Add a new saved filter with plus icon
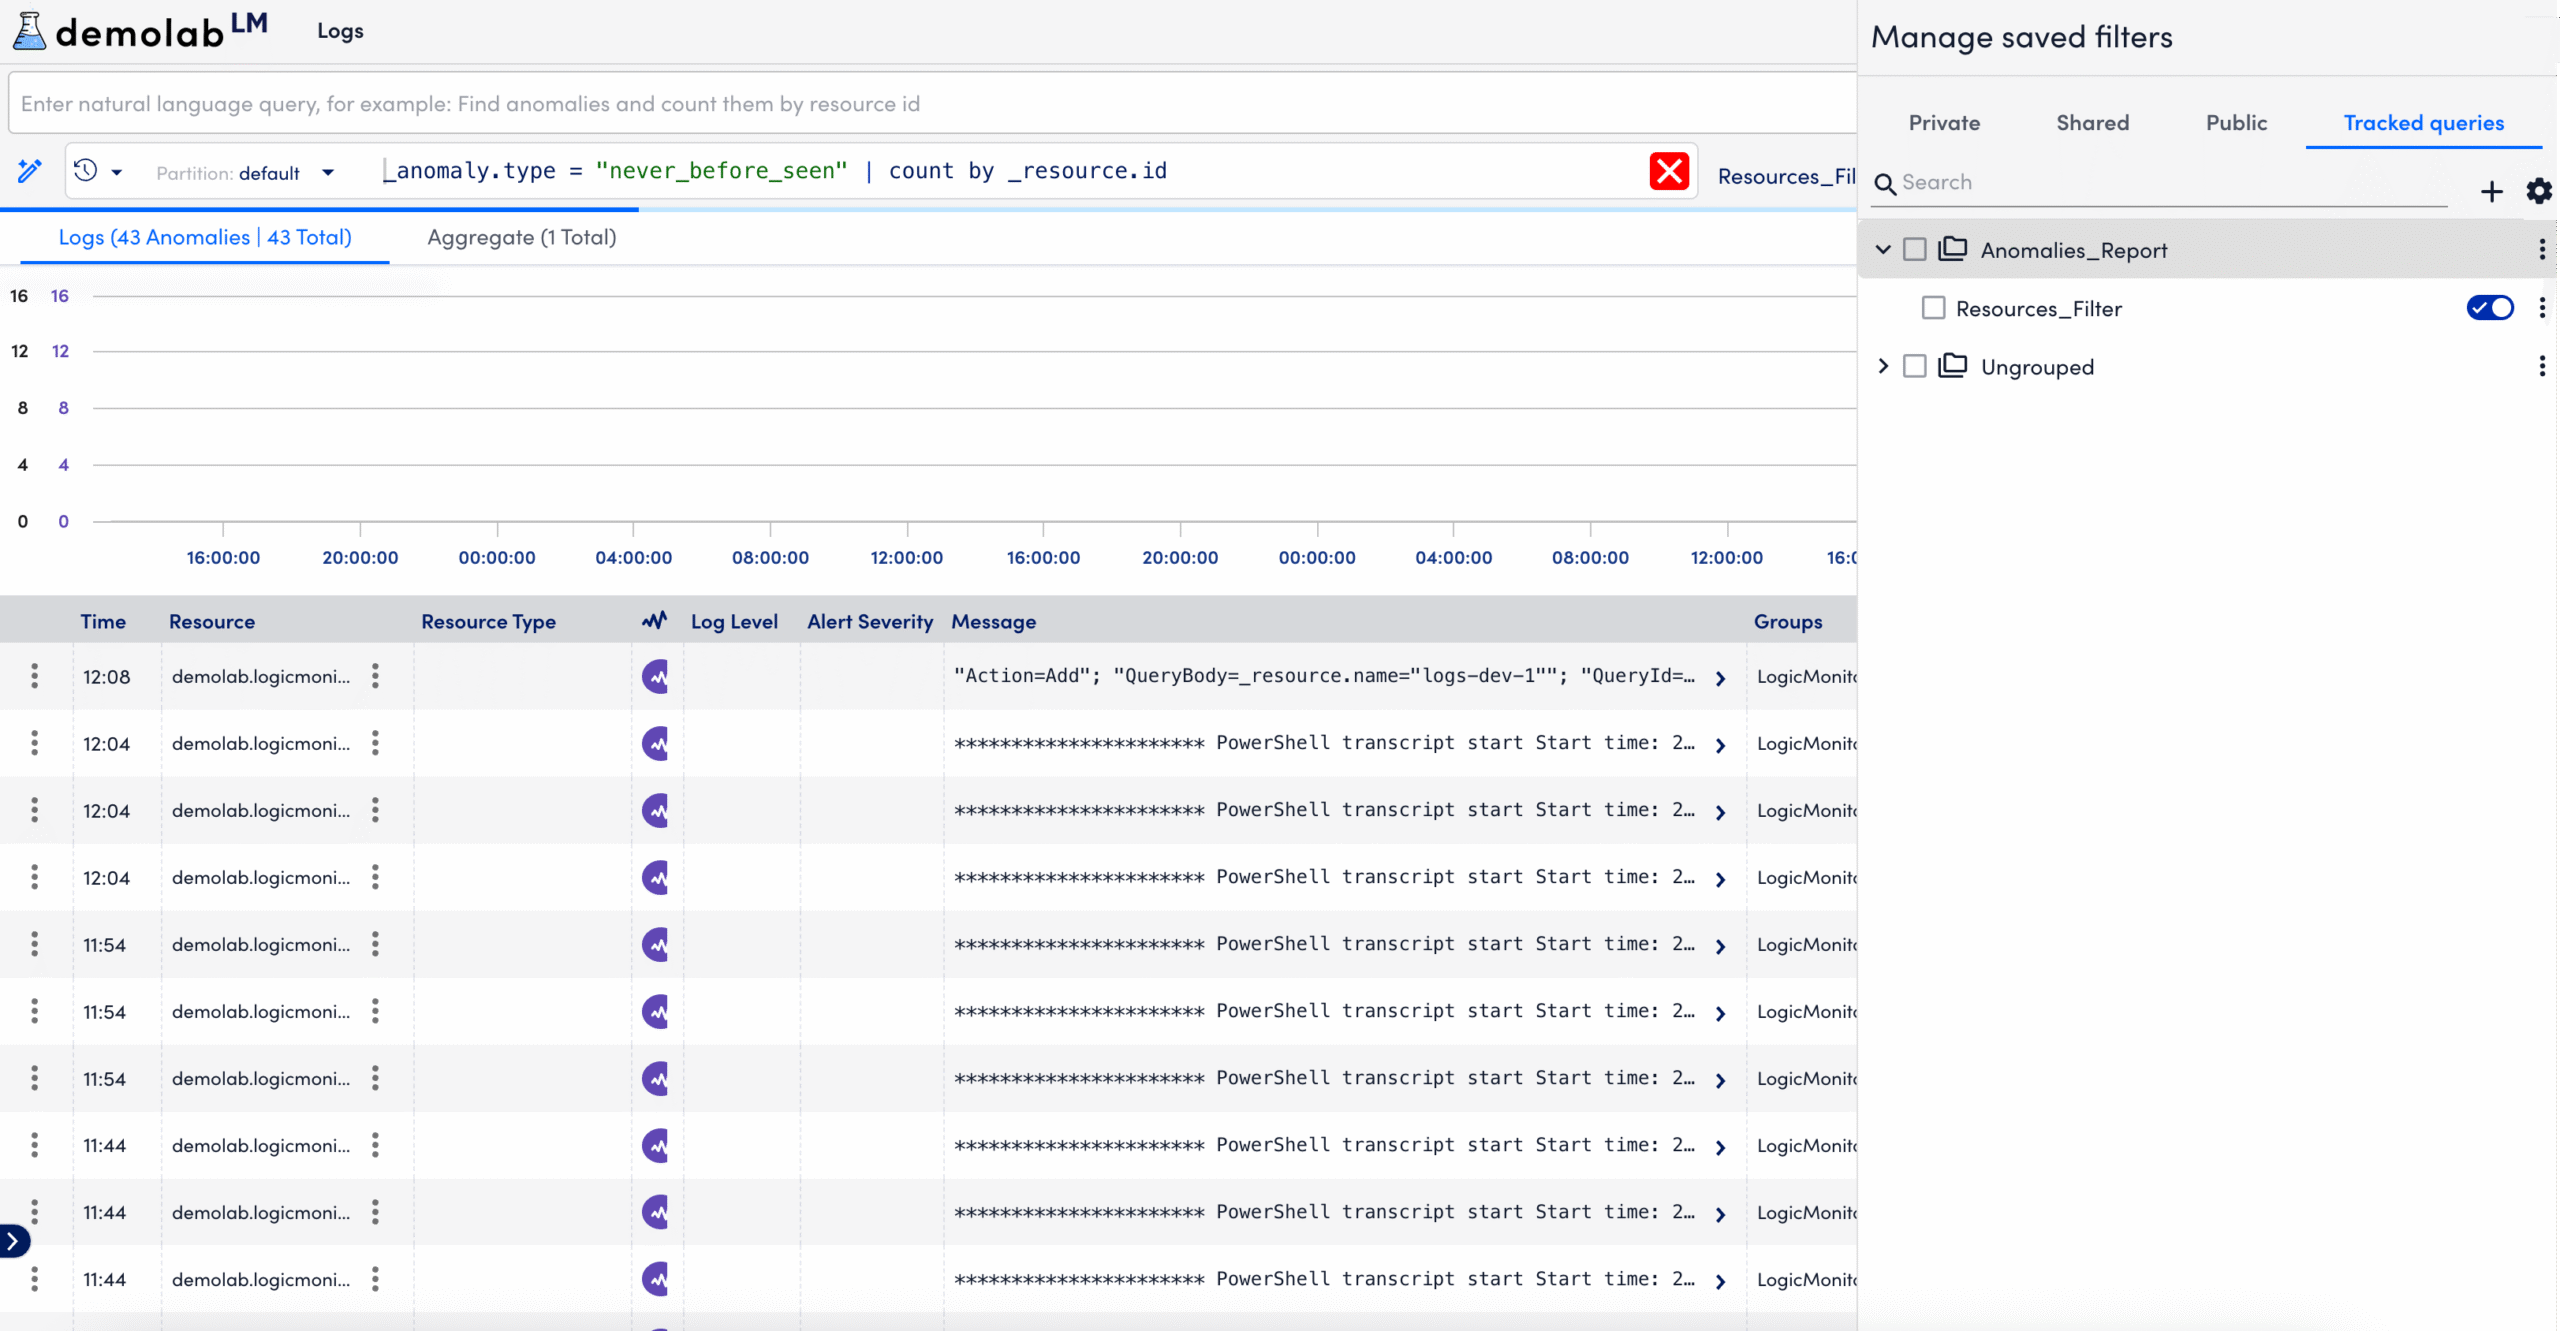 2492,191
